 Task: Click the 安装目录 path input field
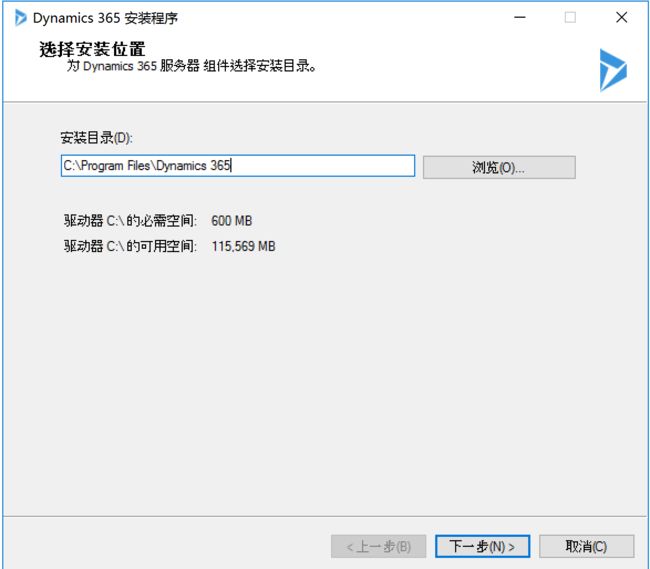click(x=238, y=166)
